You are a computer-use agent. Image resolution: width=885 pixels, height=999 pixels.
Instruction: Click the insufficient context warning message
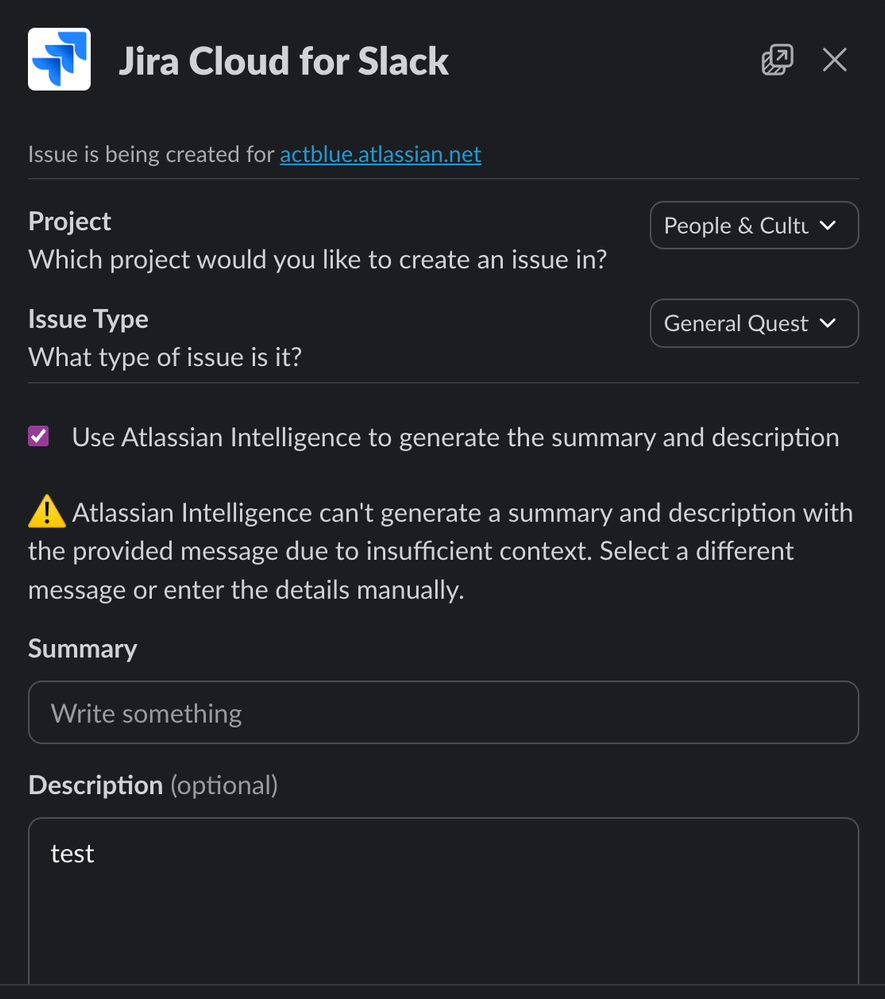440,551
